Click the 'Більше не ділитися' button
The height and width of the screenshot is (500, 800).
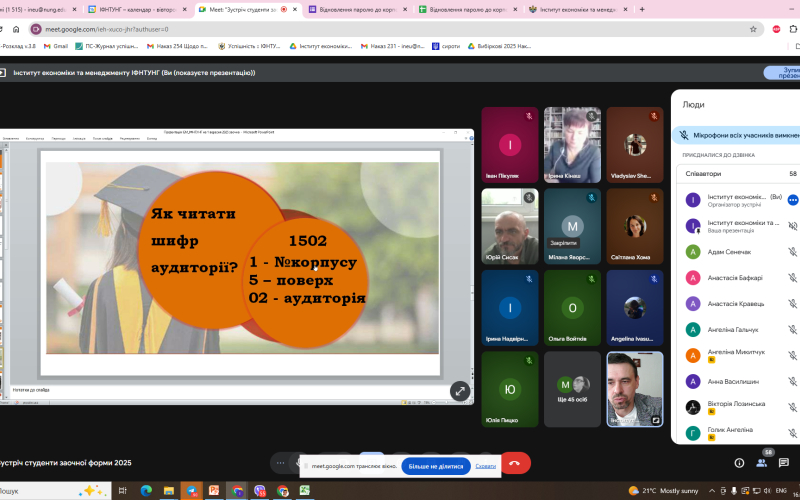pyautogui.click(x=436, y=466)
